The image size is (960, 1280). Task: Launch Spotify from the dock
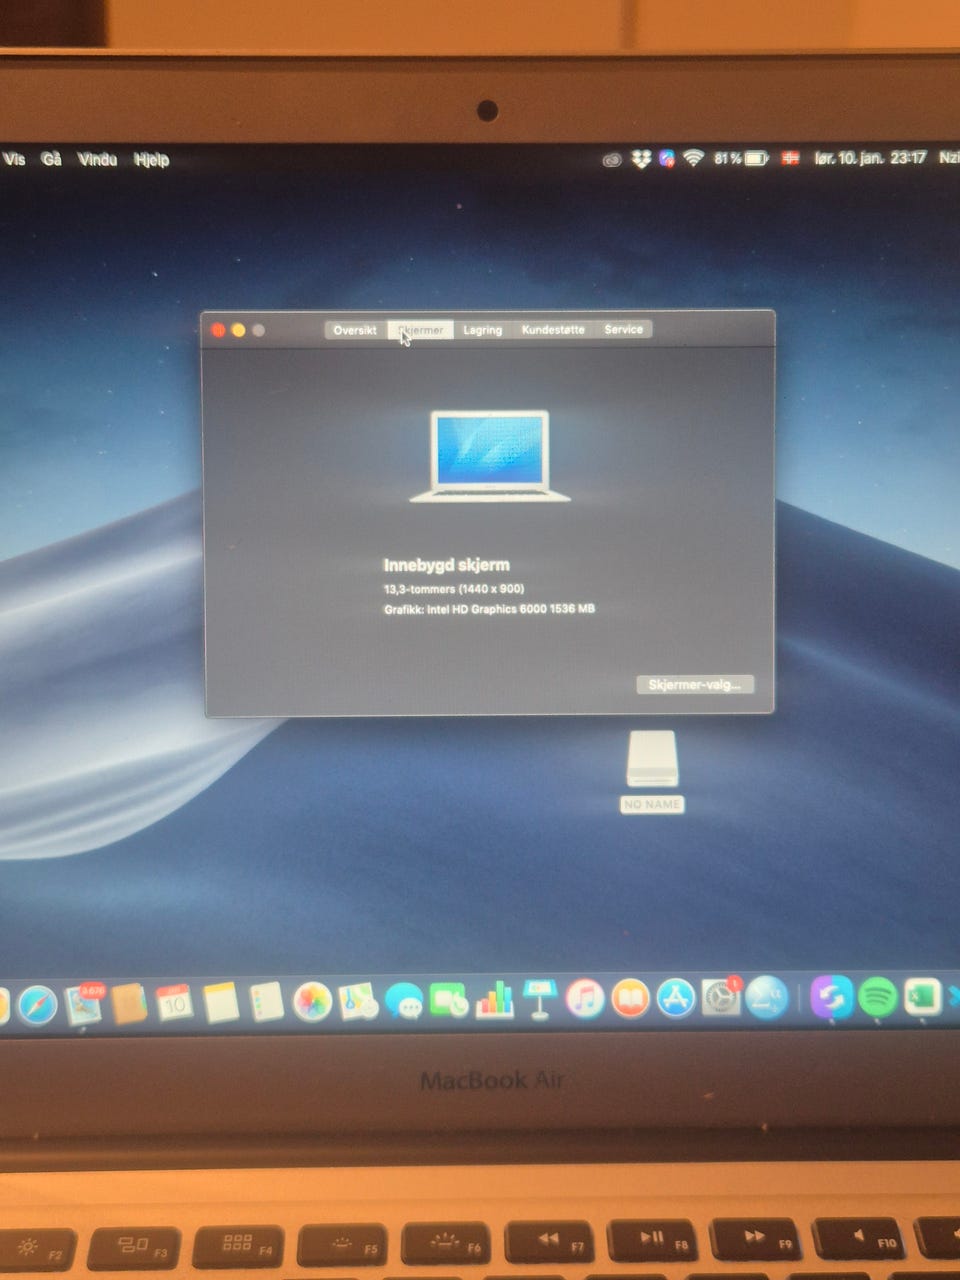point(877,997)
